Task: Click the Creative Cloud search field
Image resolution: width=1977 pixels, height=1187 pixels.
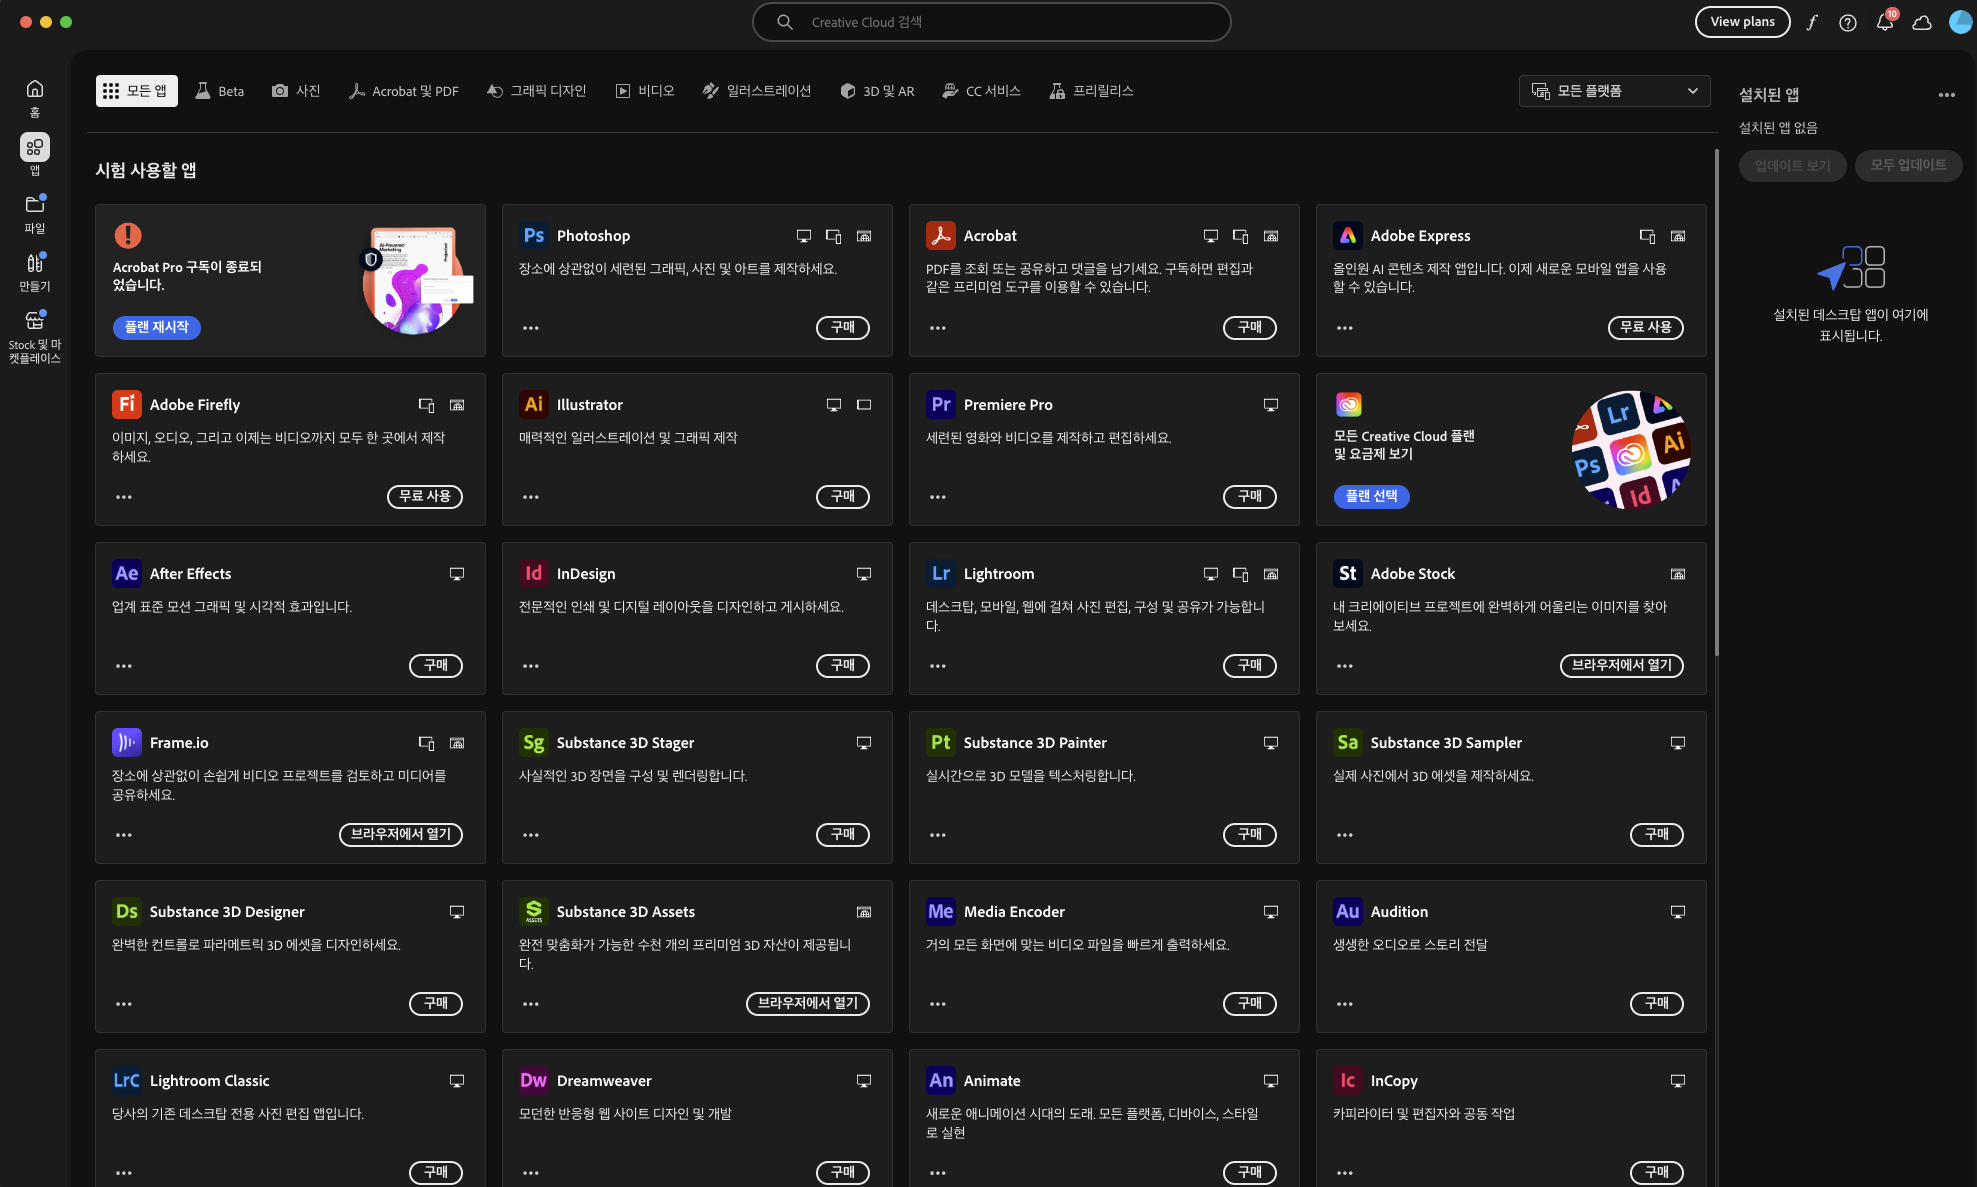Action: click(990, 22)
